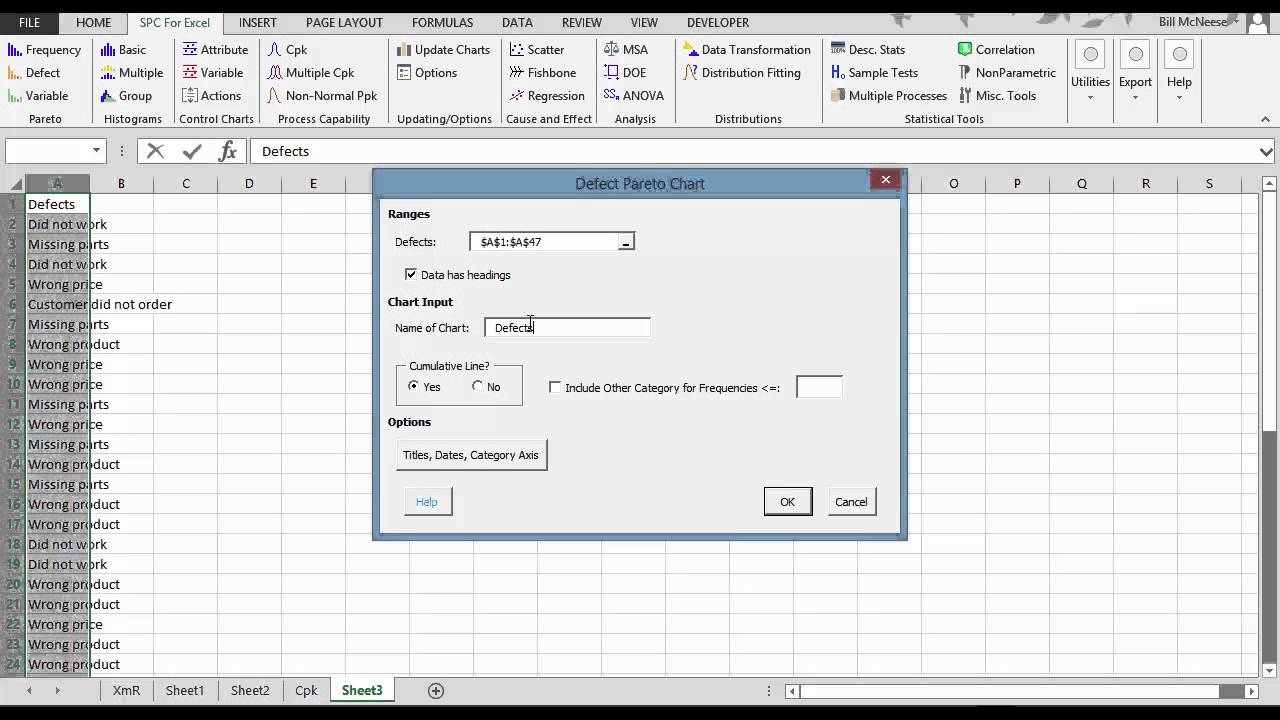Cancel the Defect Pareto Chart dialog
Screen dimensions: 1280x720
coord(851,502)
